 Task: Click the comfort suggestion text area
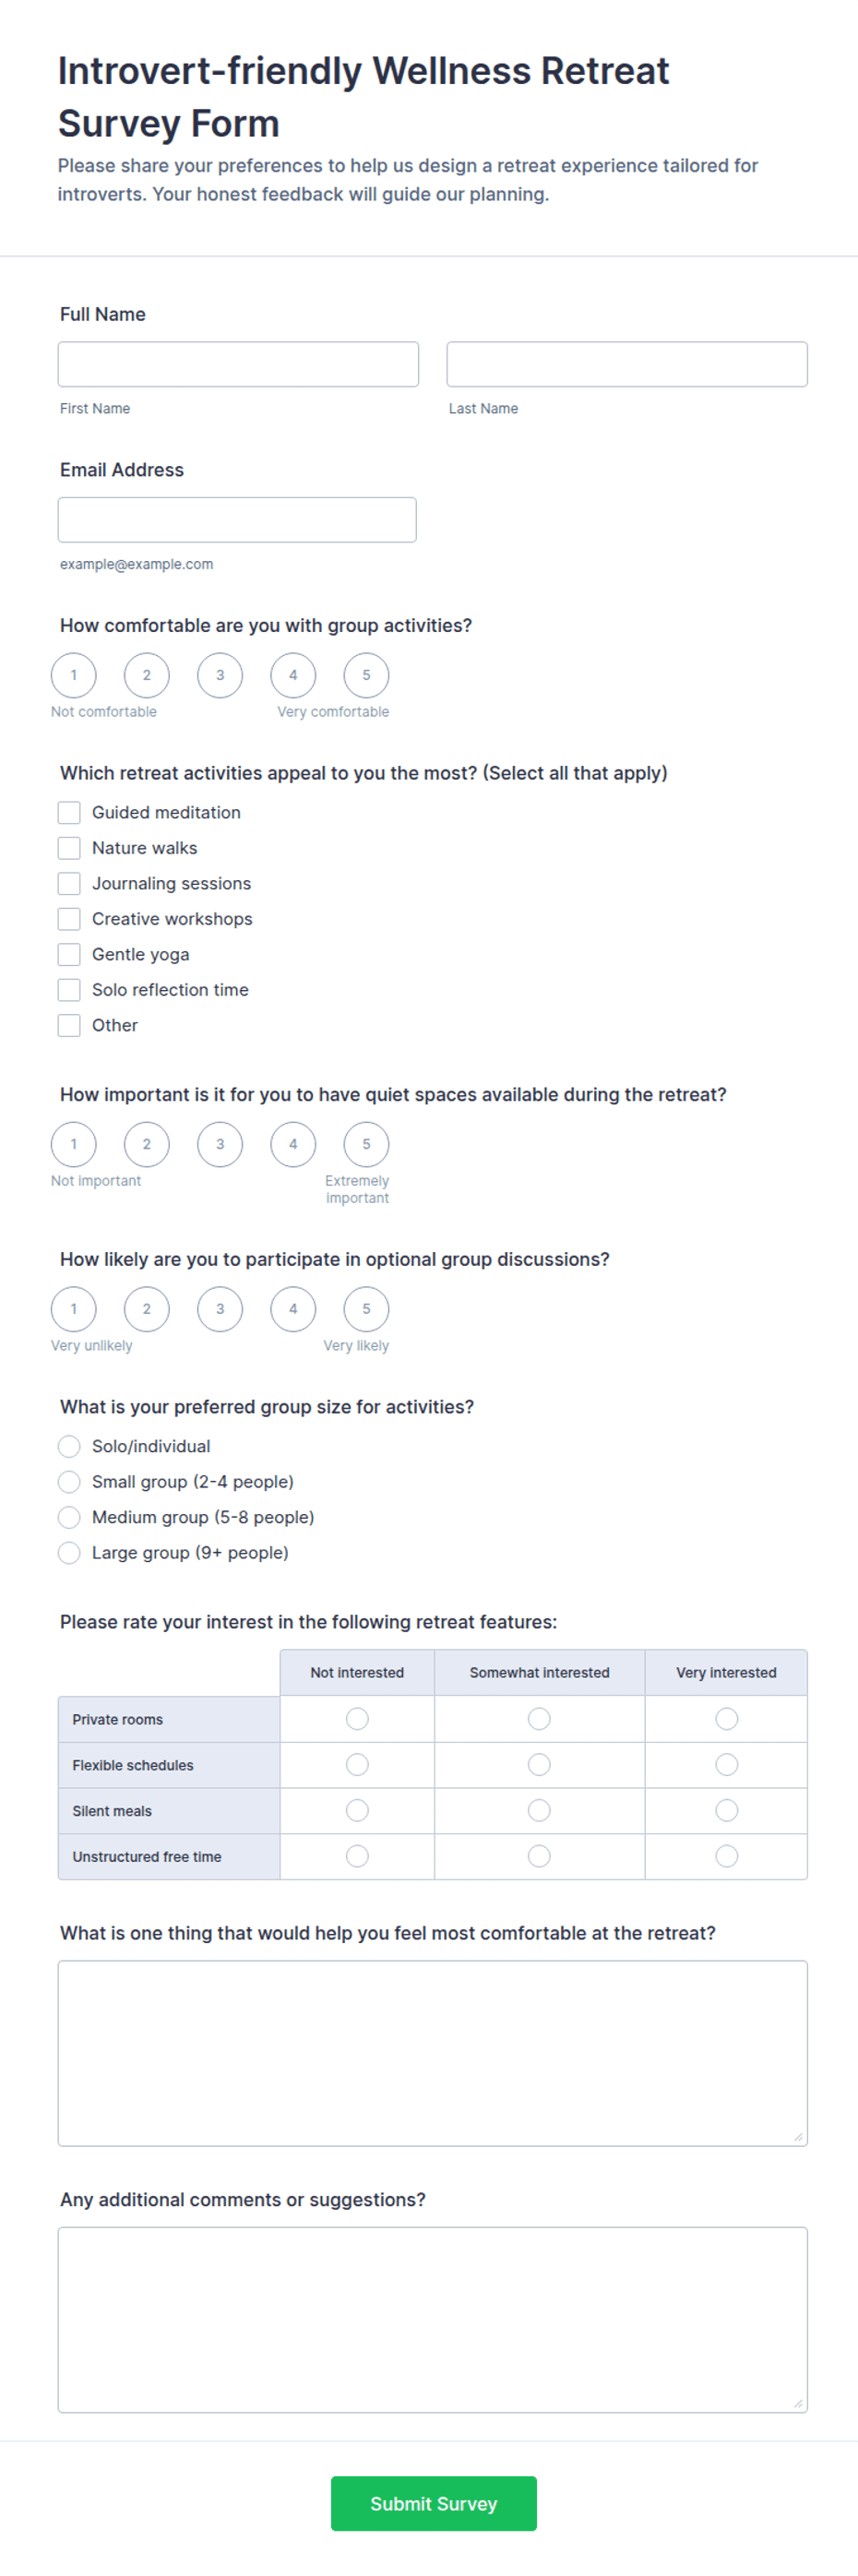click(433, 2053)
